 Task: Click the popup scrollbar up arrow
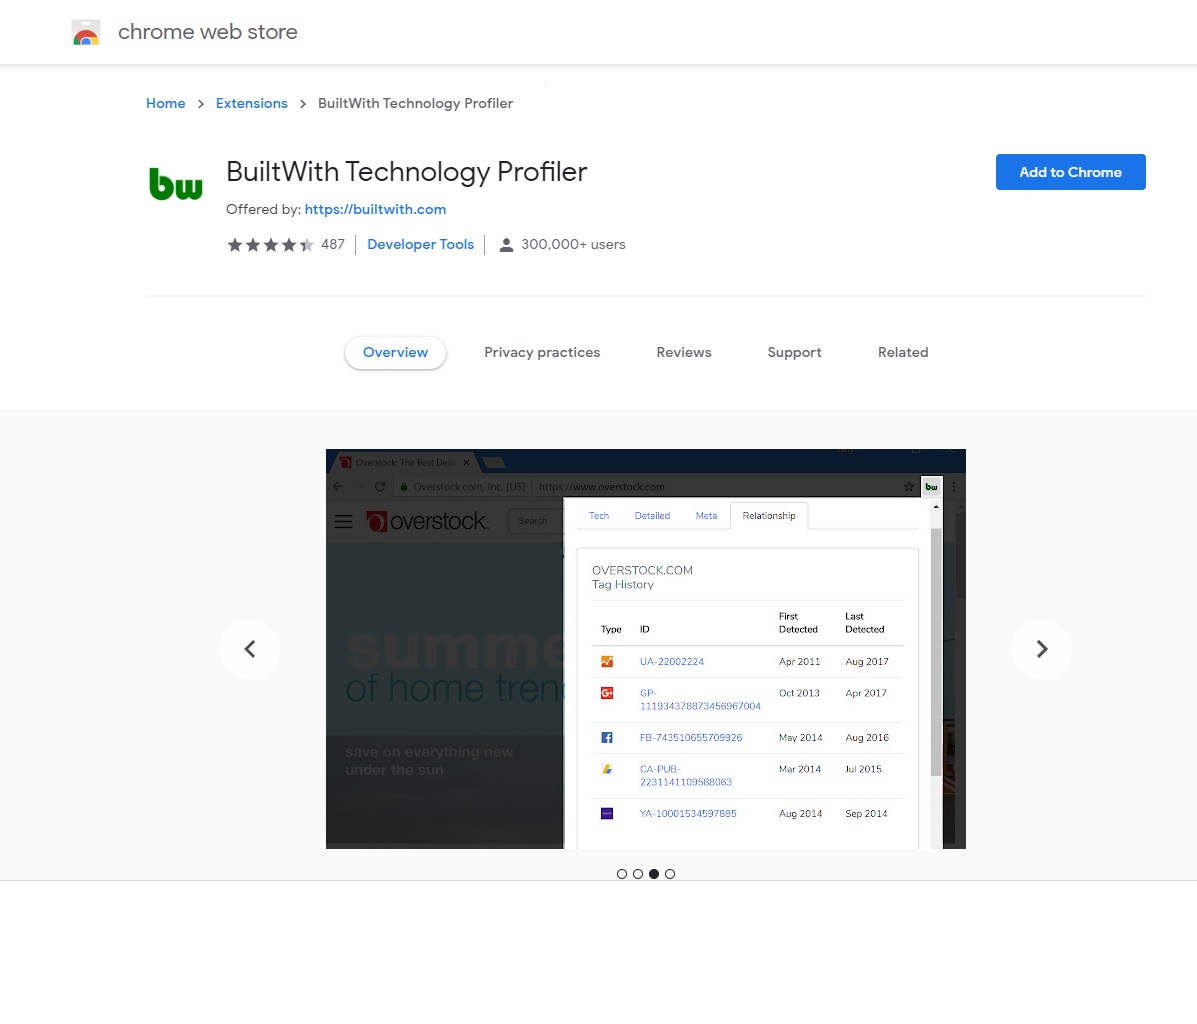click(x=936, y=507)
